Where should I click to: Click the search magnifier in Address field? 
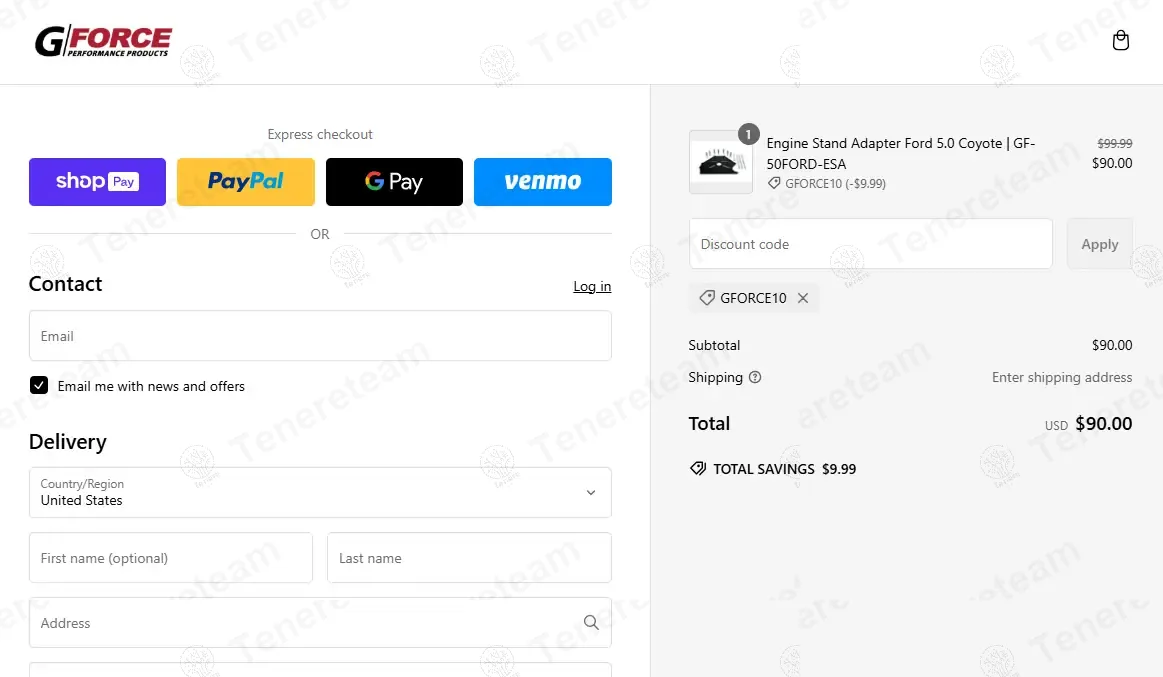[591, 623]
